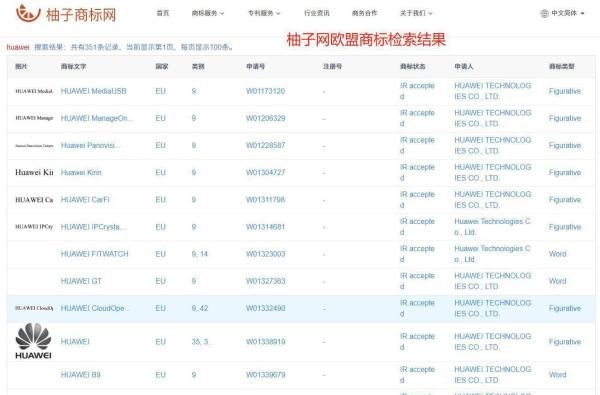Click application number W01323003
This screenshot has height=395, width=600.
point(266,254)
